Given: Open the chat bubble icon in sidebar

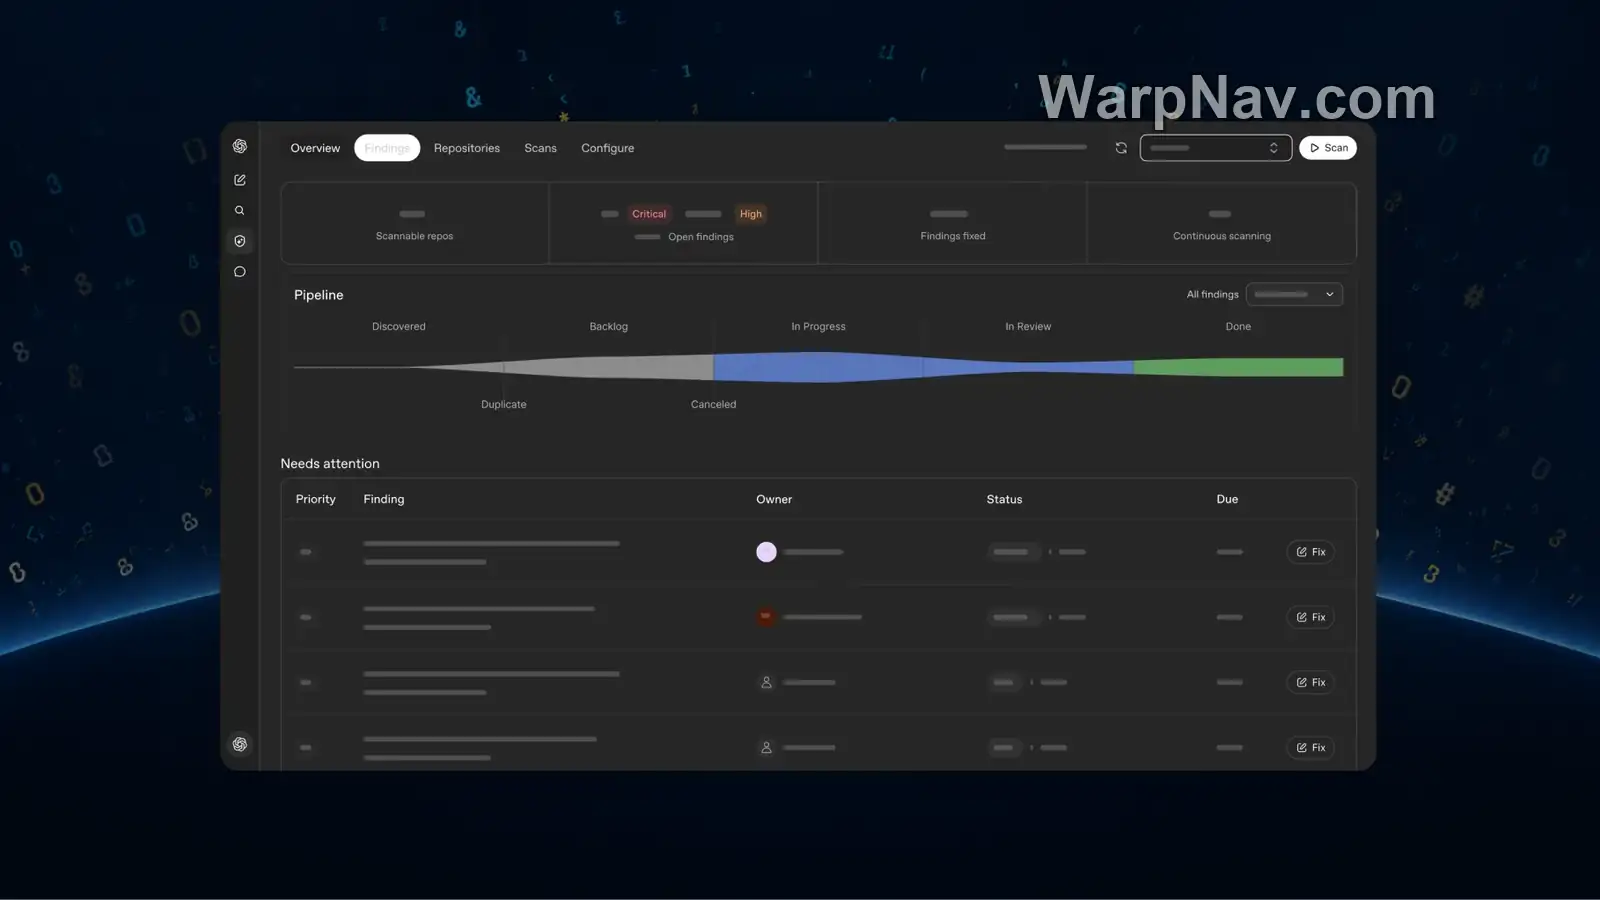Looking at the screenshot, I should pyautogui.click(x=240, y=272).
